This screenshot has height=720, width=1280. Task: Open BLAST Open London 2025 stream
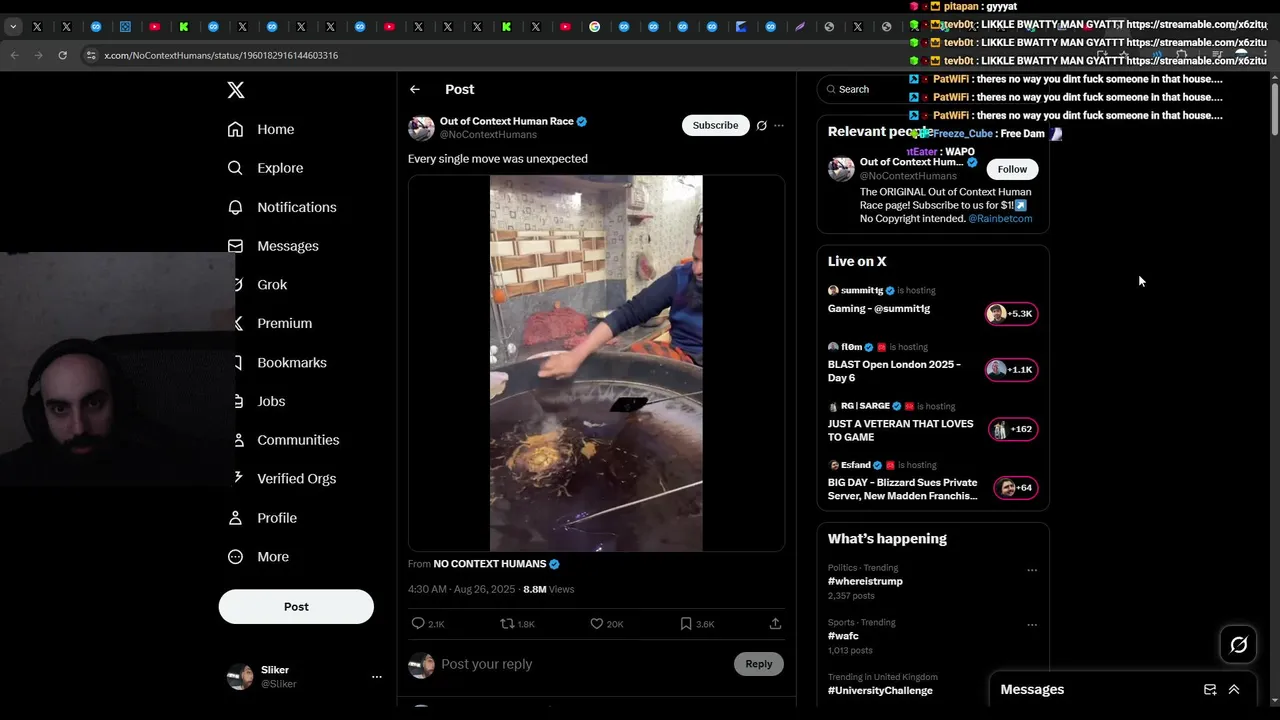[894, 371]
